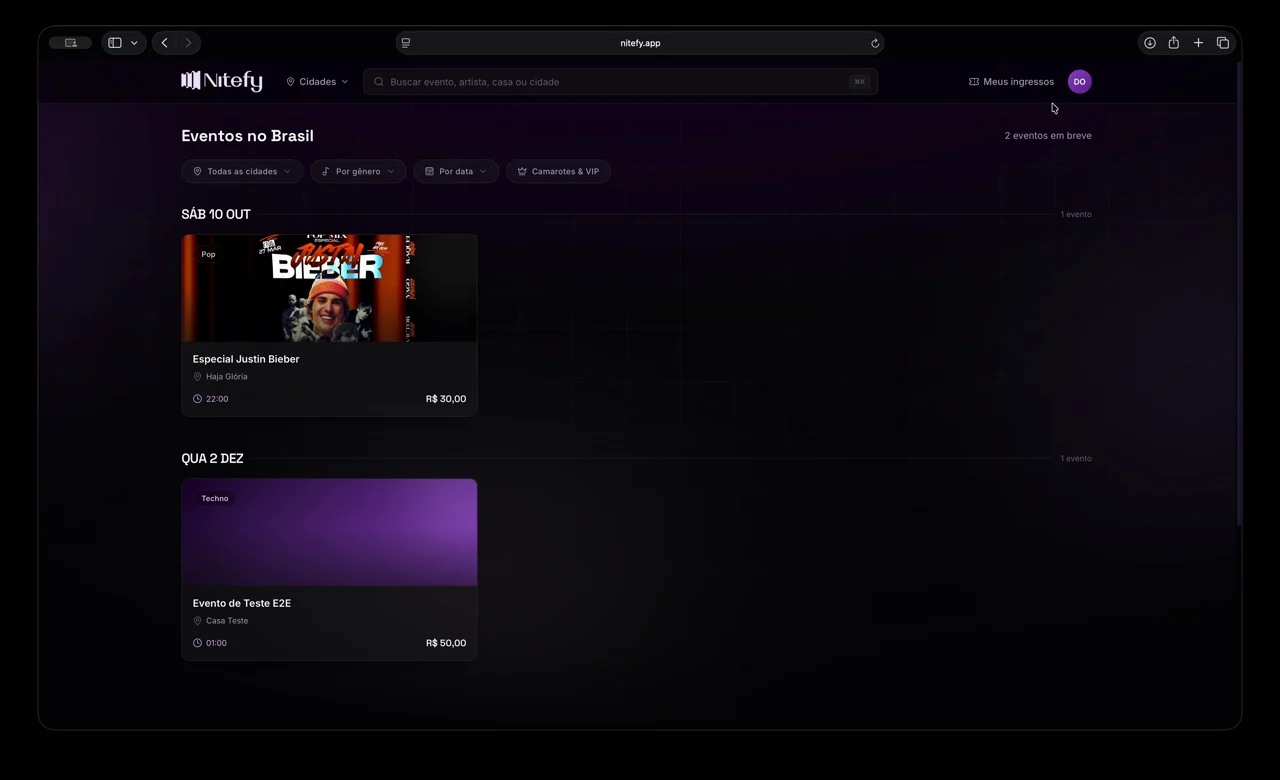Go back in browser history
1280x780 pixels.
pos(164,43)
